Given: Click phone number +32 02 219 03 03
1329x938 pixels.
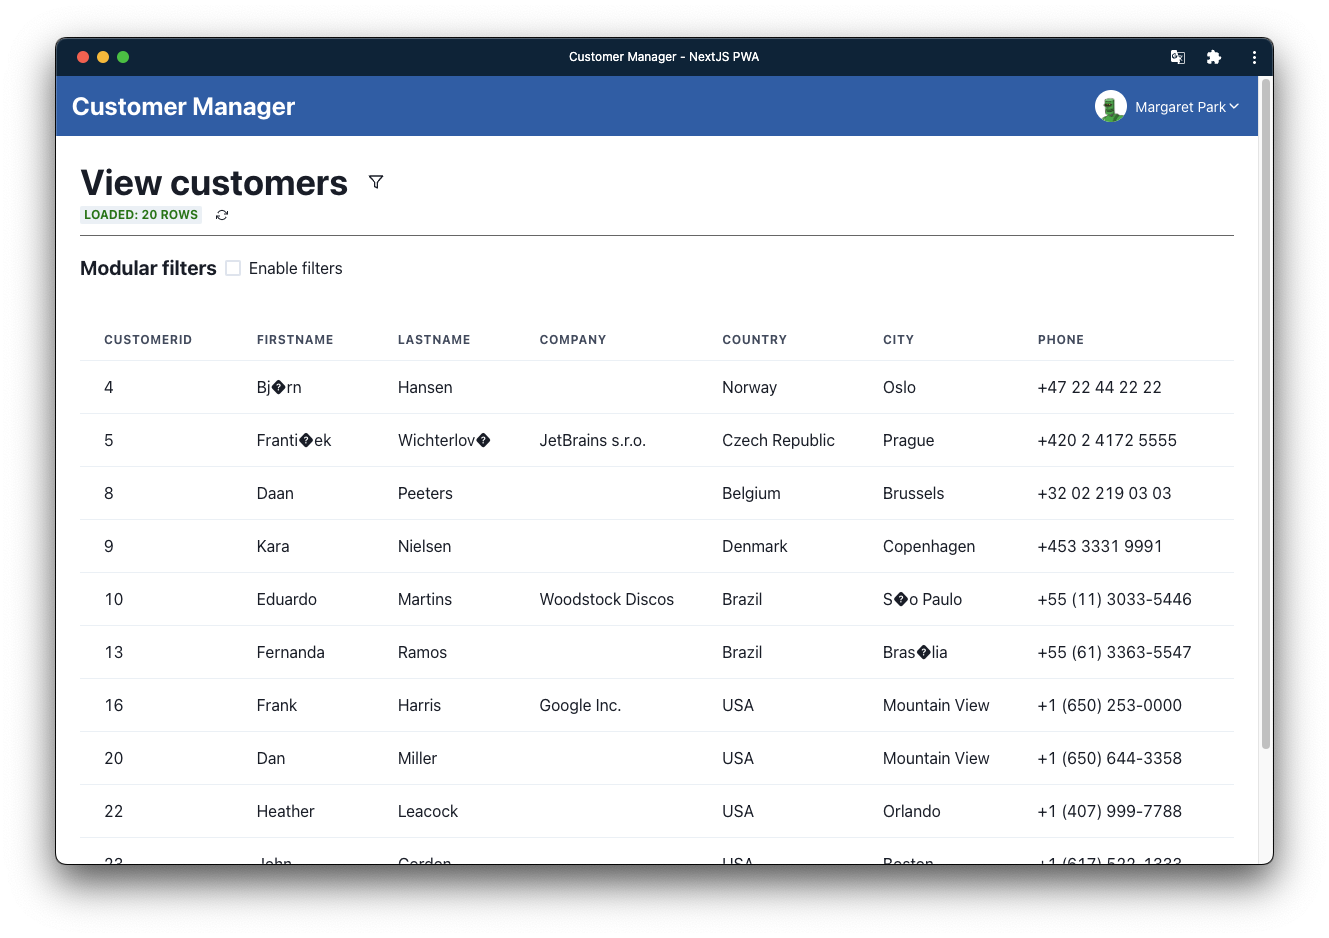Looking at the screenshot, I should click(1104, 493).
